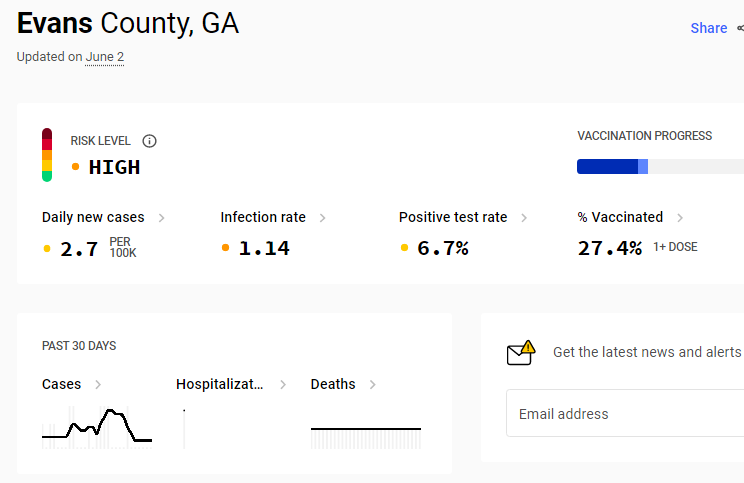Click the yellow dot beside 6.7% rate
This screenshot has width=744, height=483.
pyautogui.click(x=404, y=248)
